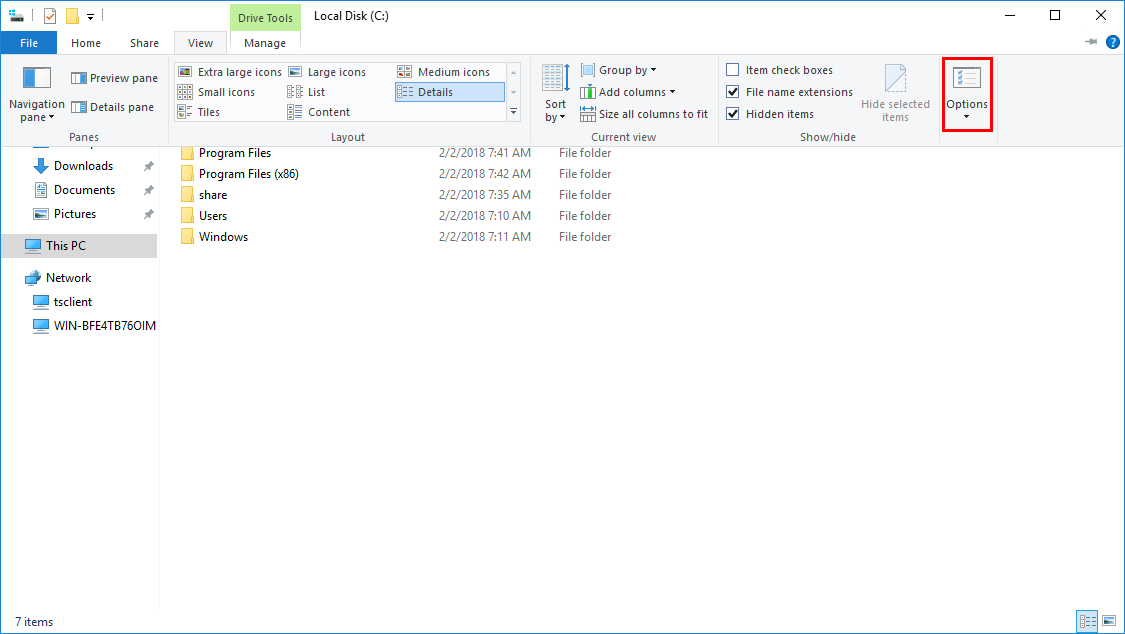This screenshot has height=634, width=1125.
Task: Open Documents in navigation pane
Action: (x=84, y=190)
